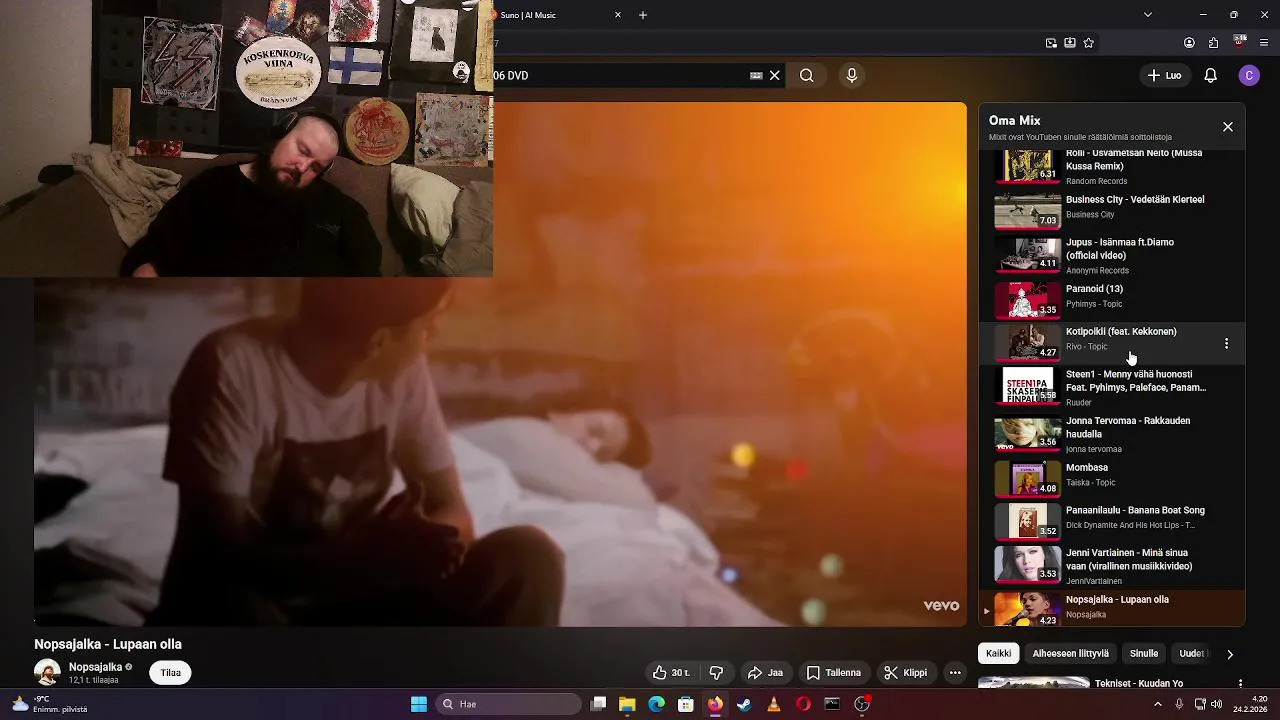Viewport: 1280px width, 720px height.
Task: Open options for Kotipoikii playlist item
Action: pos(1226,343)
